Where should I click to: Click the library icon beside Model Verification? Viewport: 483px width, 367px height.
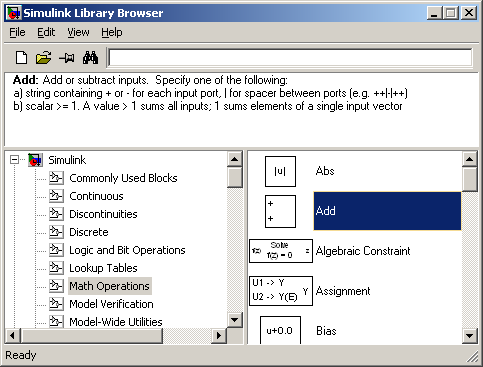pyautogui.click(x=56, y=304)
